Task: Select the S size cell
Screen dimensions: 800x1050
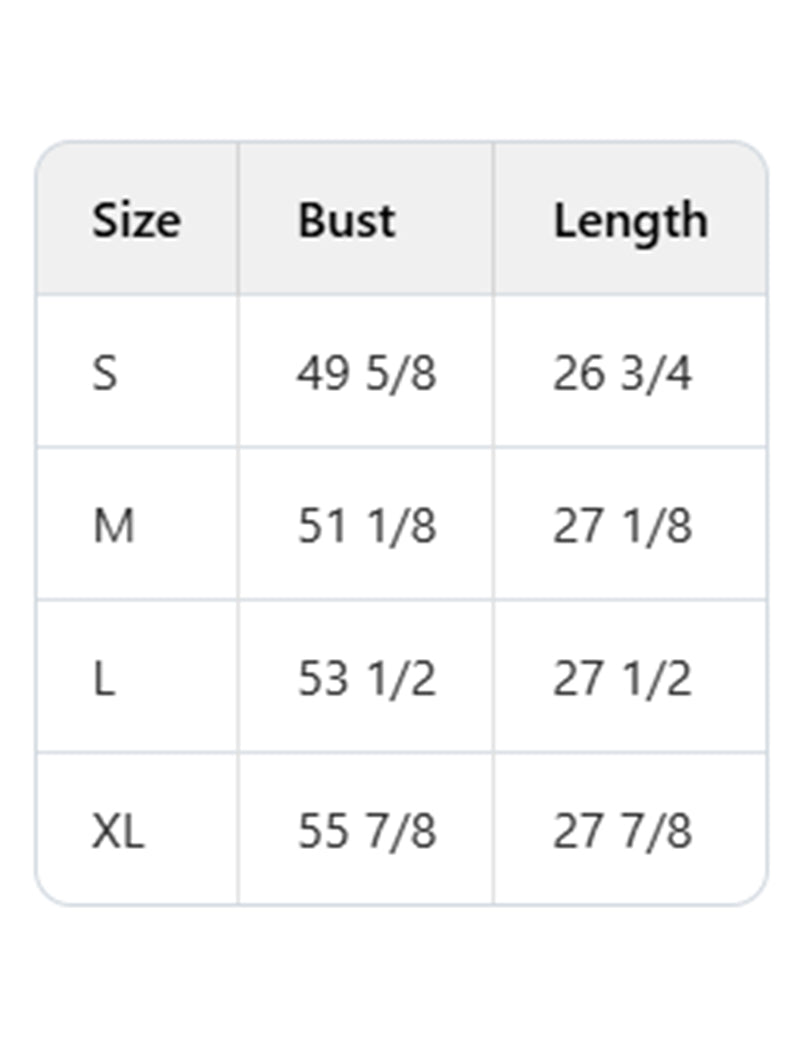Action: 105,374
